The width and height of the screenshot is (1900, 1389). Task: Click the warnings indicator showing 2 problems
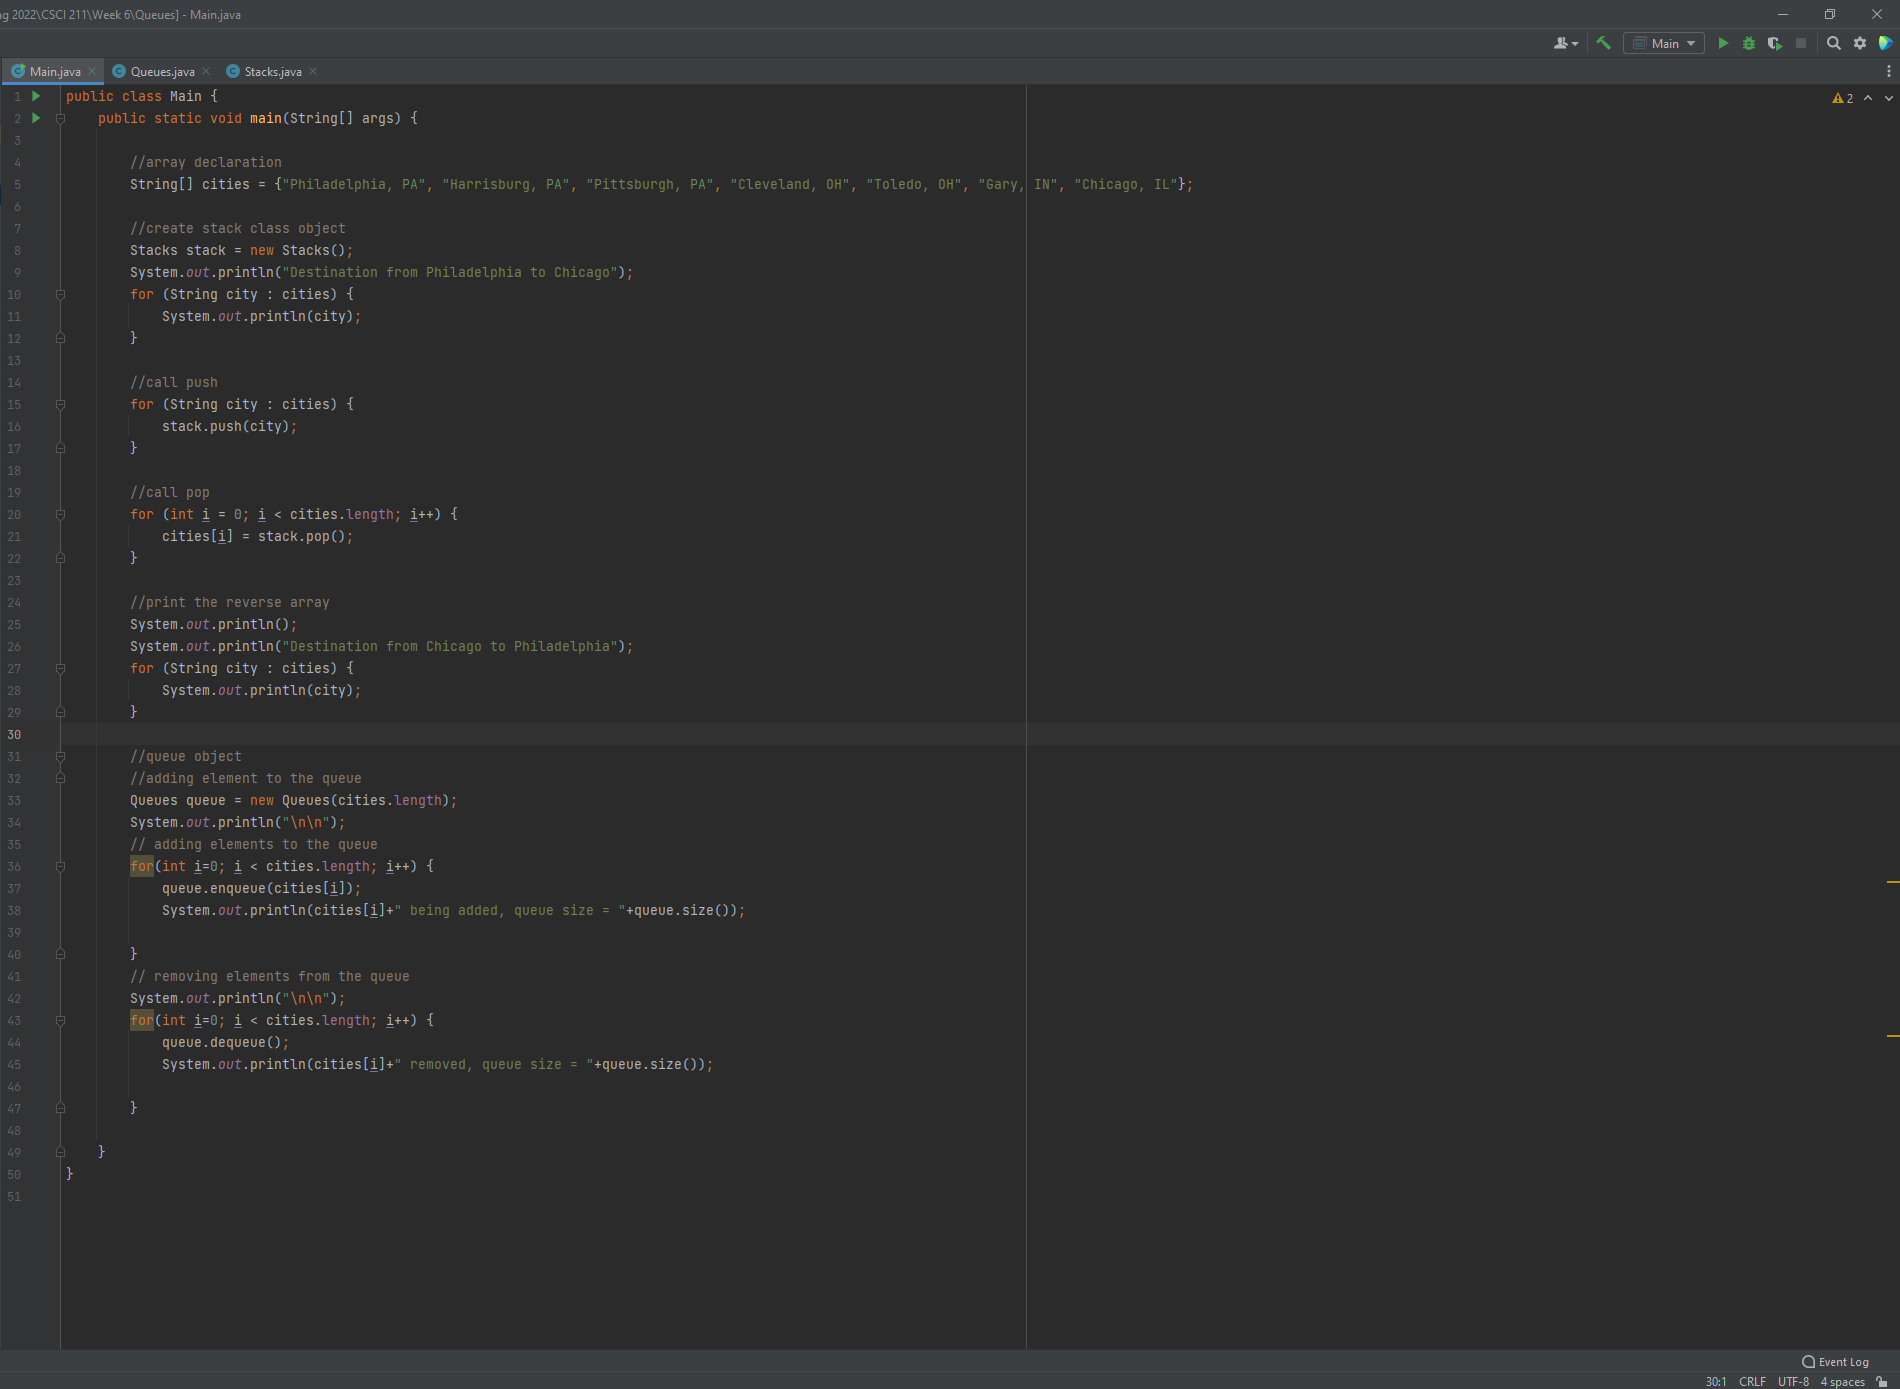click(1843, 98)
